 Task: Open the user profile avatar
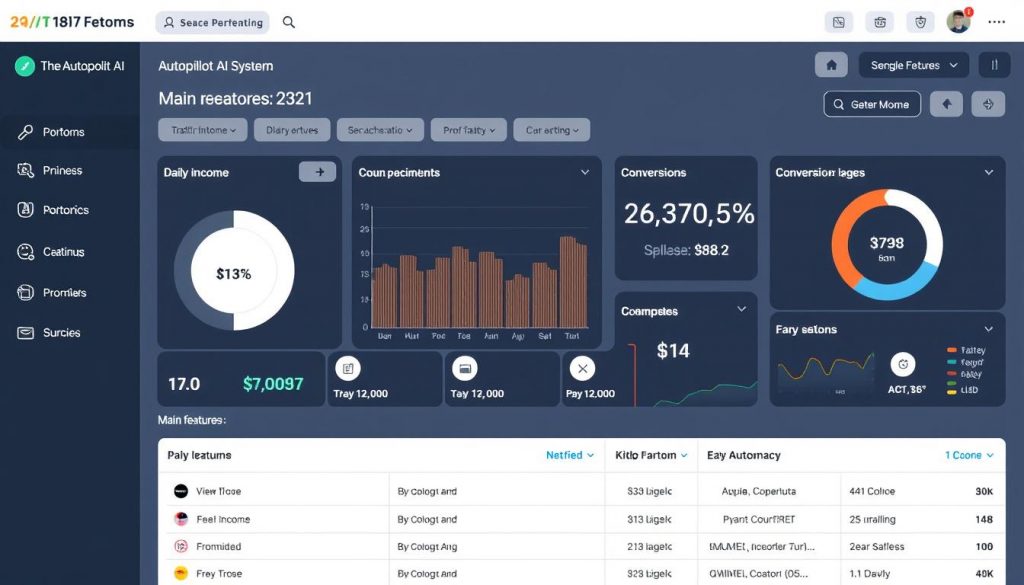[958, 22]
